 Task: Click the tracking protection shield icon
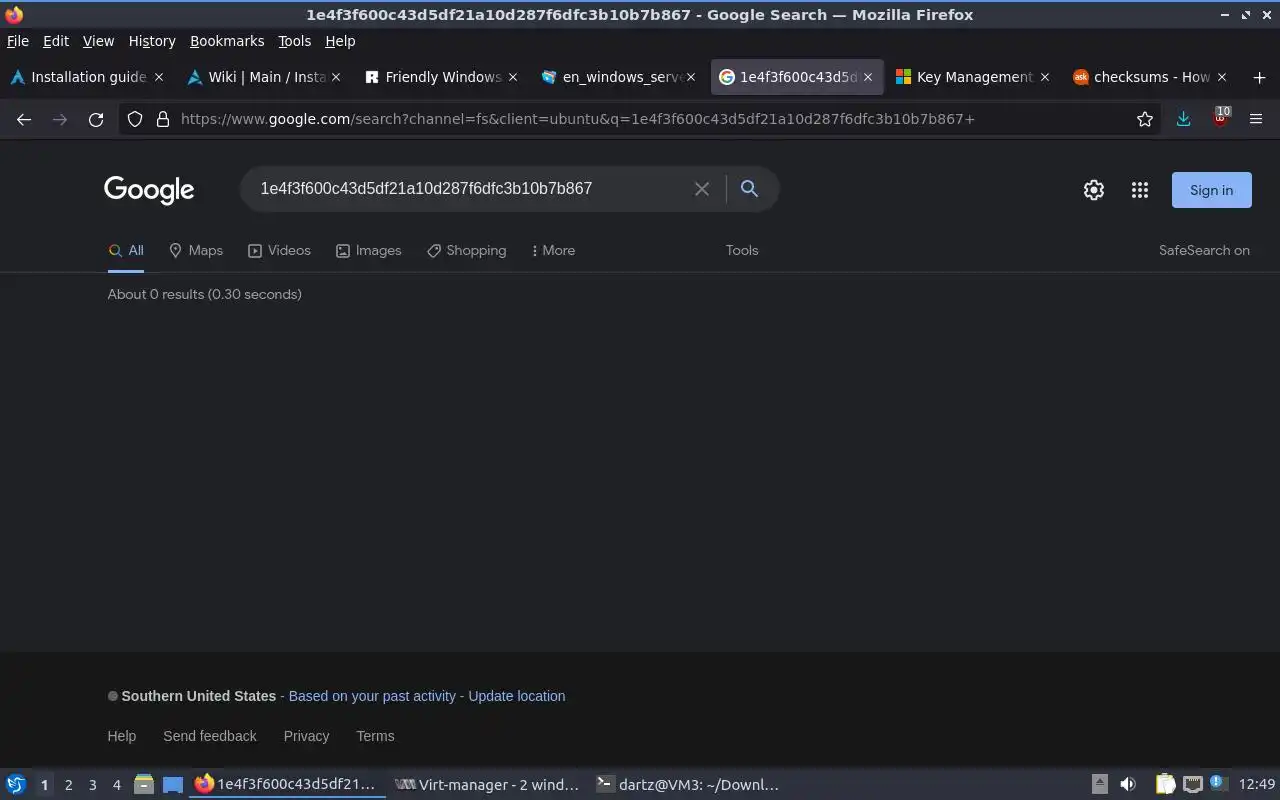135,119
